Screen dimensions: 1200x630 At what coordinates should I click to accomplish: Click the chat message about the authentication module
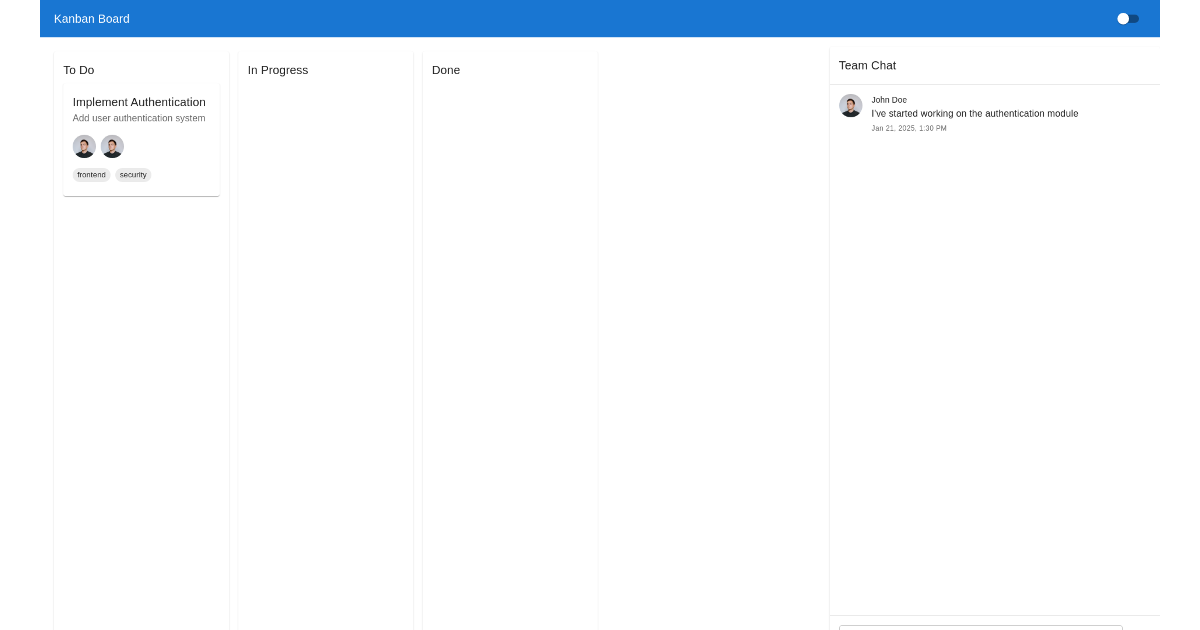tap(975, 113)
